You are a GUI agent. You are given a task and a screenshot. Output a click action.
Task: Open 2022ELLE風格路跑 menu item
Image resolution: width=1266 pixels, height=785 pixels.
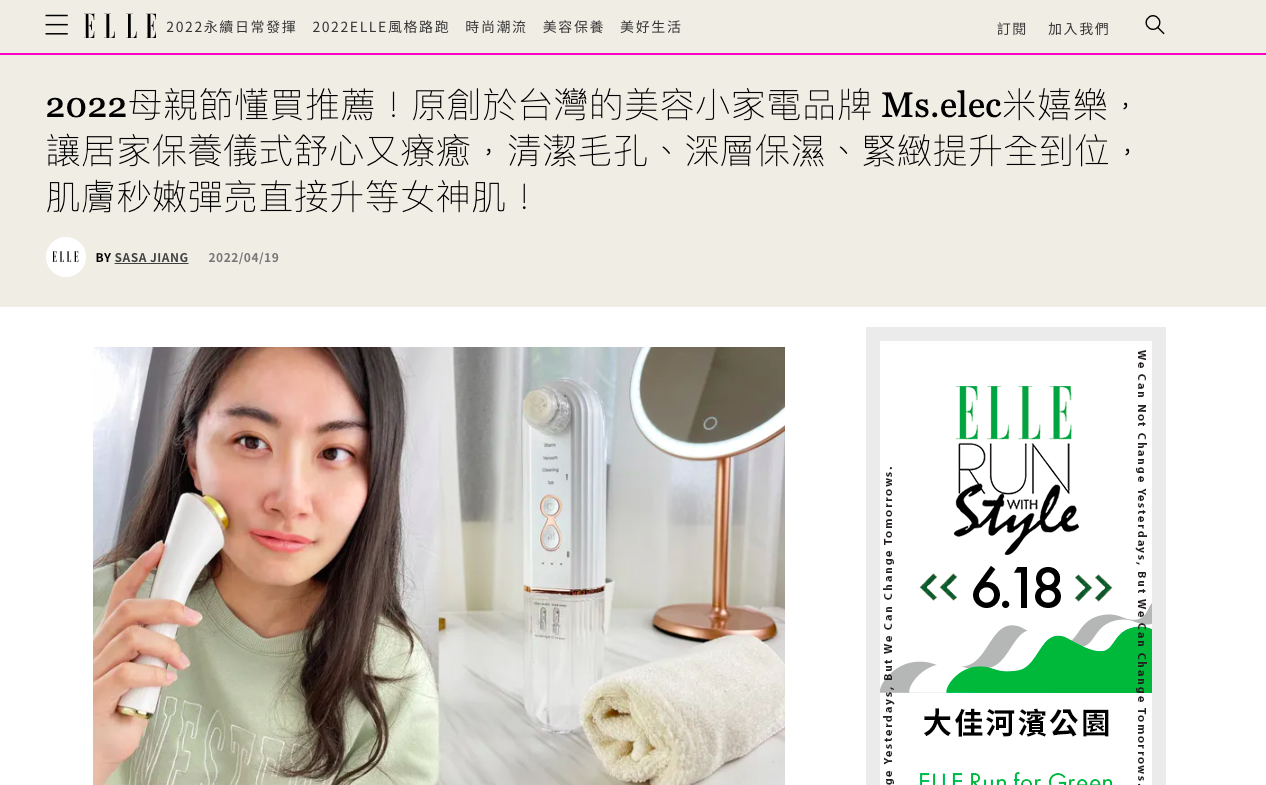click(381, 27)
